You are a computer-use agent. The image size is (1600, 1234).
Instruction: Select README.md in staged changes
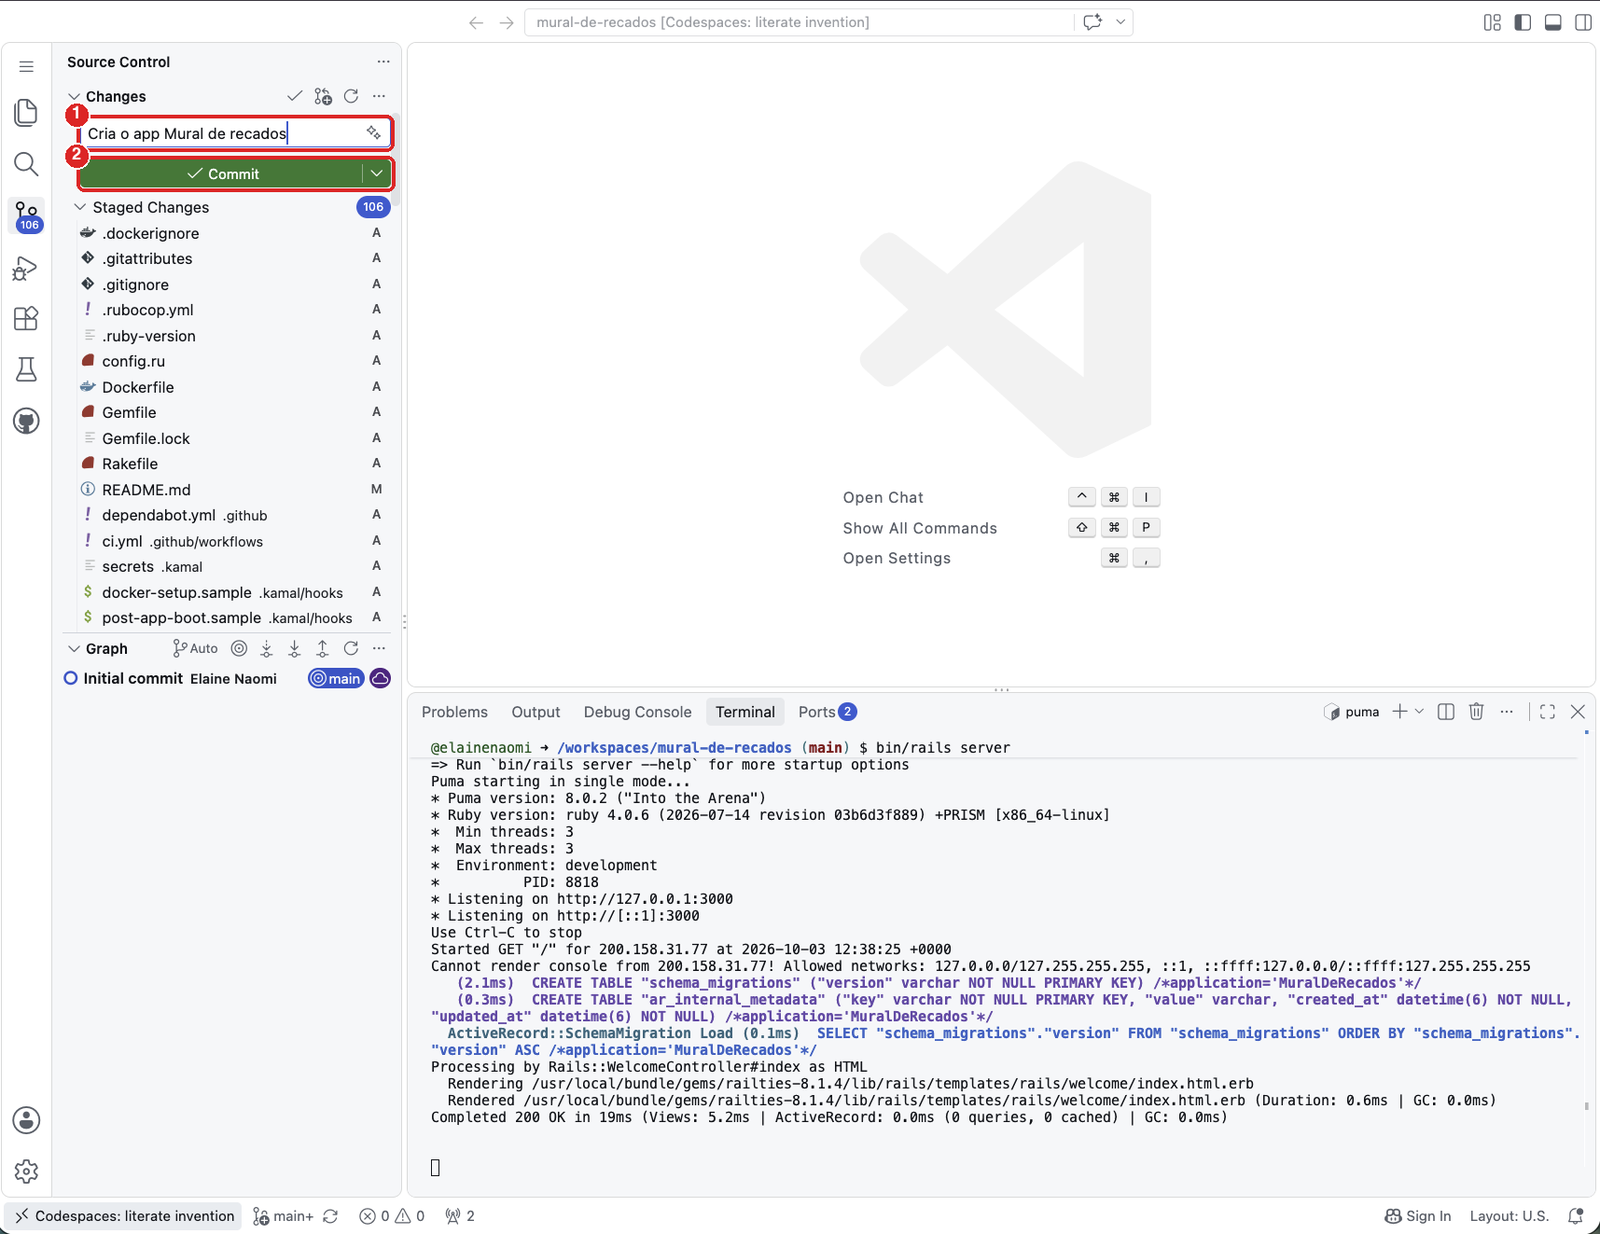[228, 490]
